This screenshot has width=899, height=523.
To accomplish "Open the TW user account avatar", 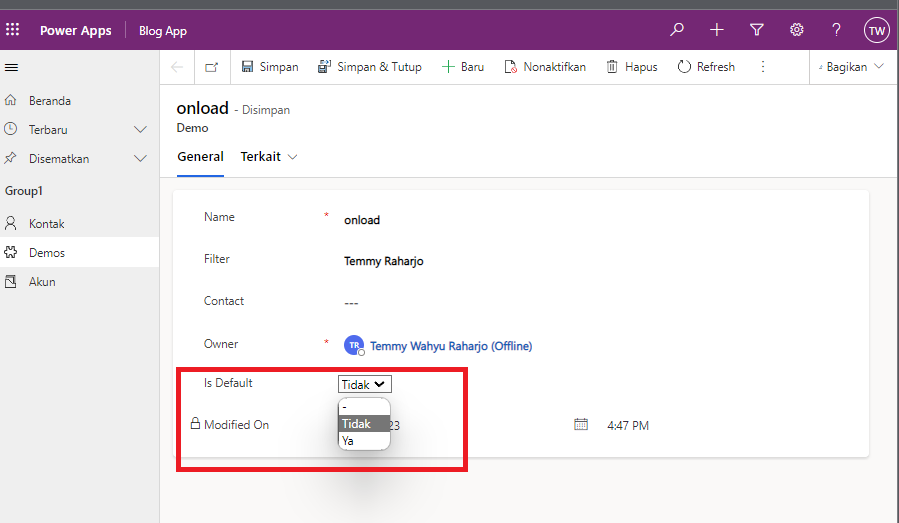I will pos(877,30).
